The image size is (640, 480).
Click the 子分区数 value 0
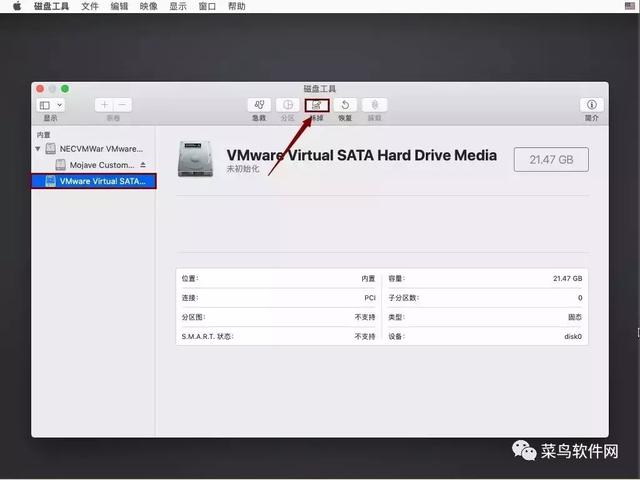[580, 298]
